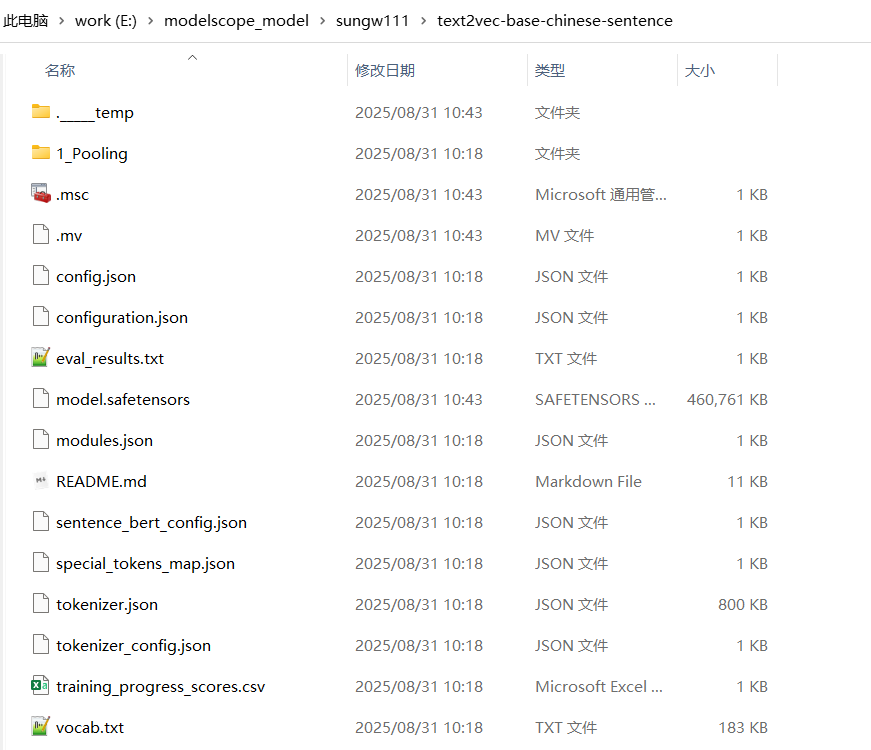Click the modified date of .____temp folder

[x=419, y=113]
